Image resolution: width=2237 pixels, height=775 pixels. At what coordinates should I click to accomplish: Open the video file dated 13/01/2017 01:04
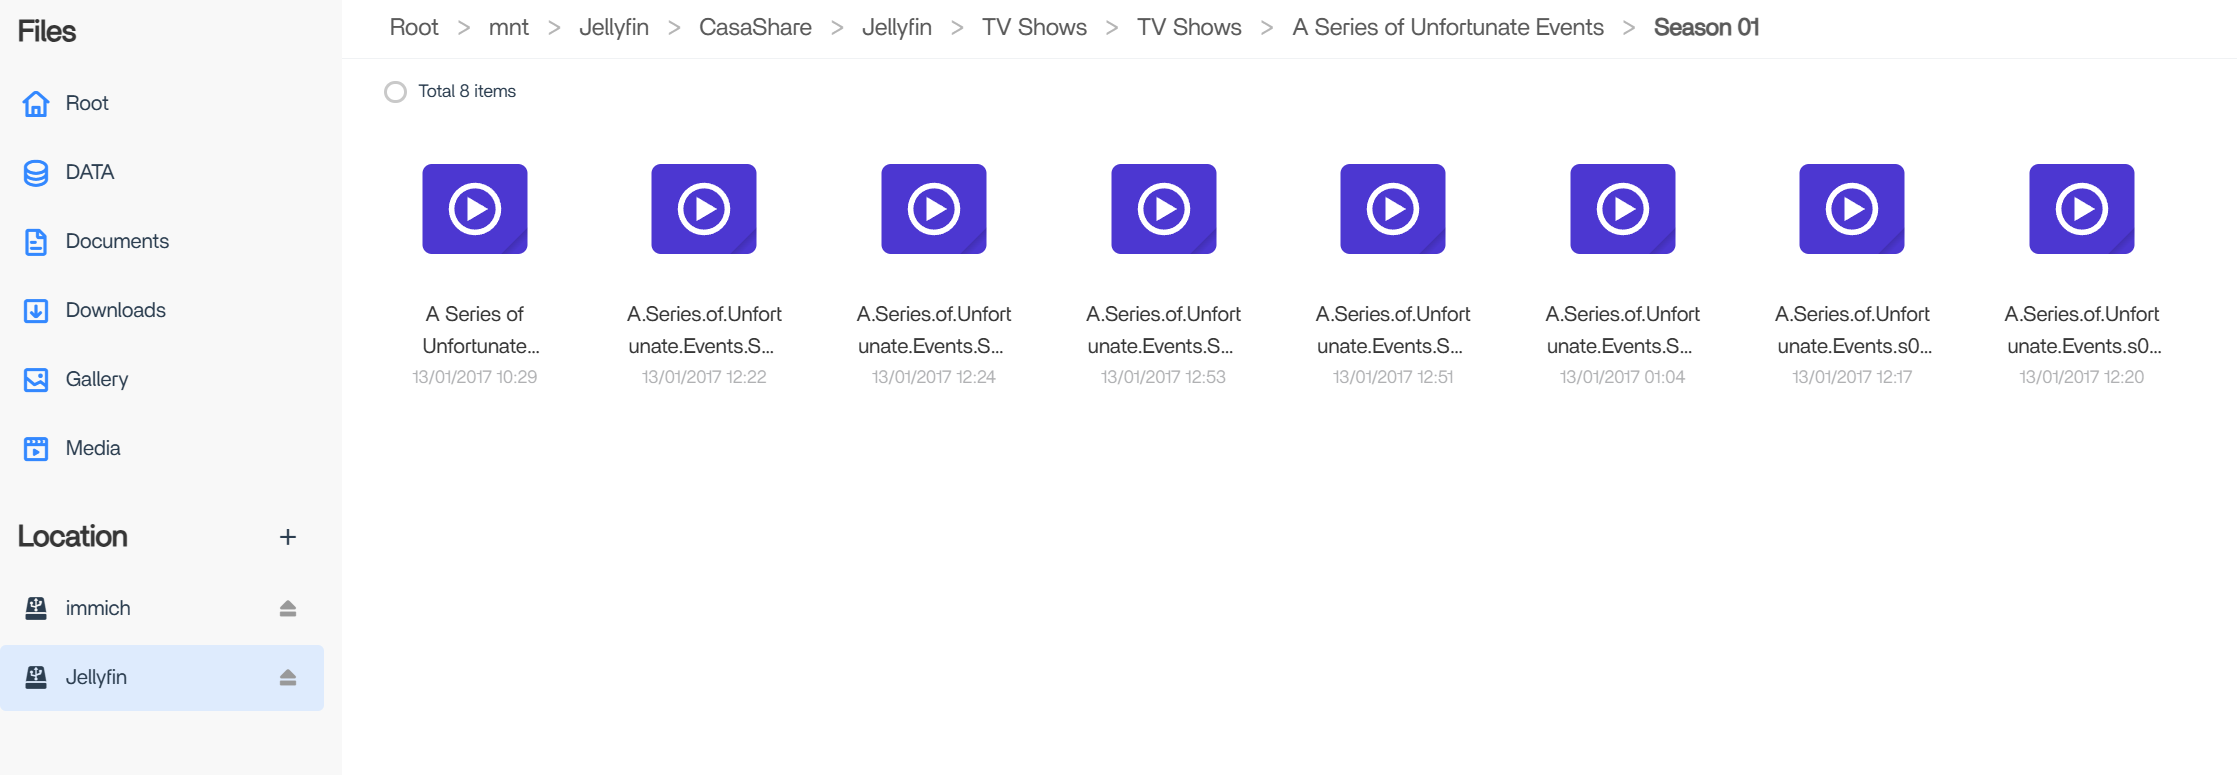[x=1623, y=209]
